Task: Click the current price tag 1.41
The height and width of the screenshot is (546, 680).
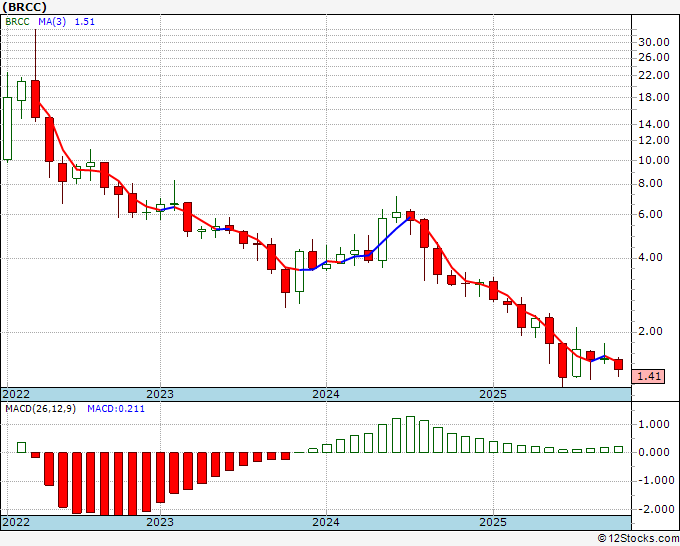Action: pos(648,376)
